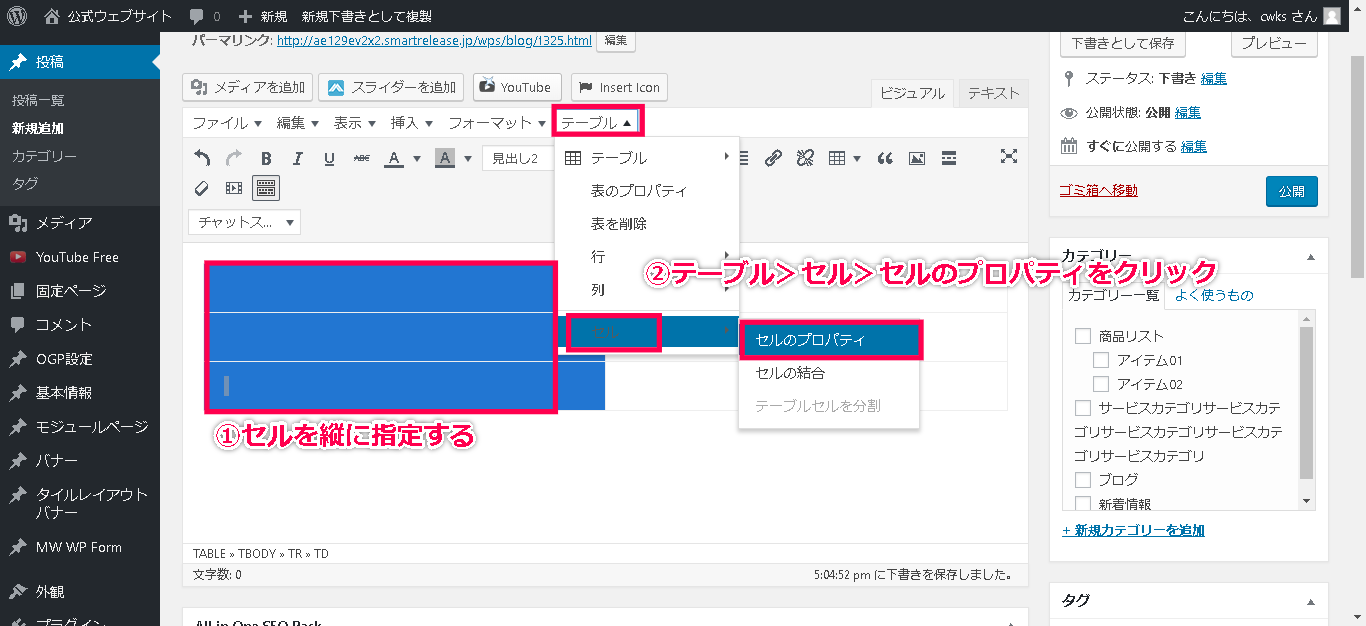1366x626 pixels.
Task: Open the 見出し2 format dropdown
Action: tap(518, 158)
